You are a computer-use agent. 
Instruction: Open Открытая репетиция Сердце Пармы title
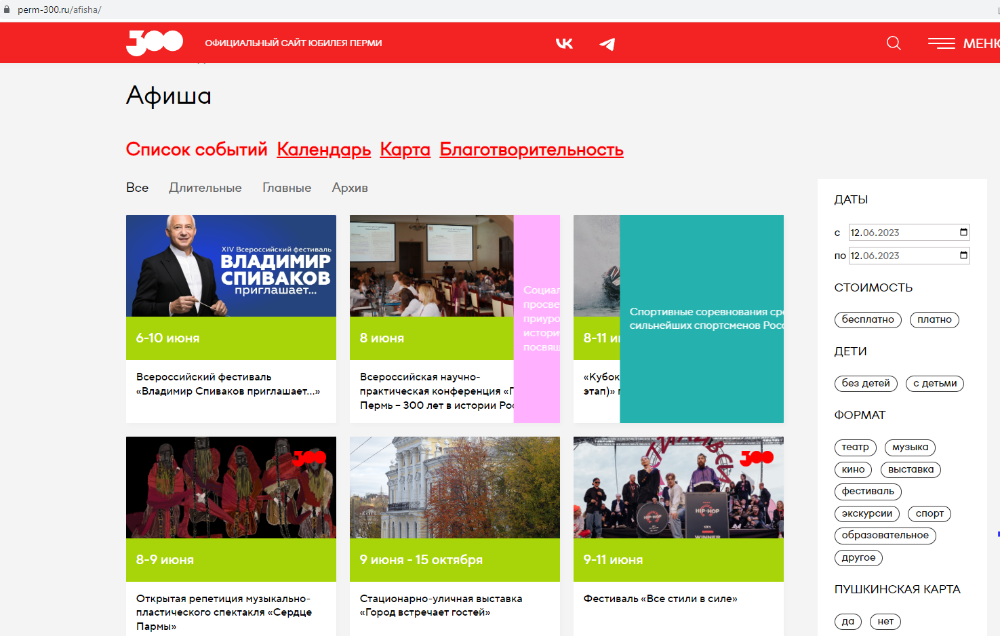pyautogui.click(x=224, y=612)
